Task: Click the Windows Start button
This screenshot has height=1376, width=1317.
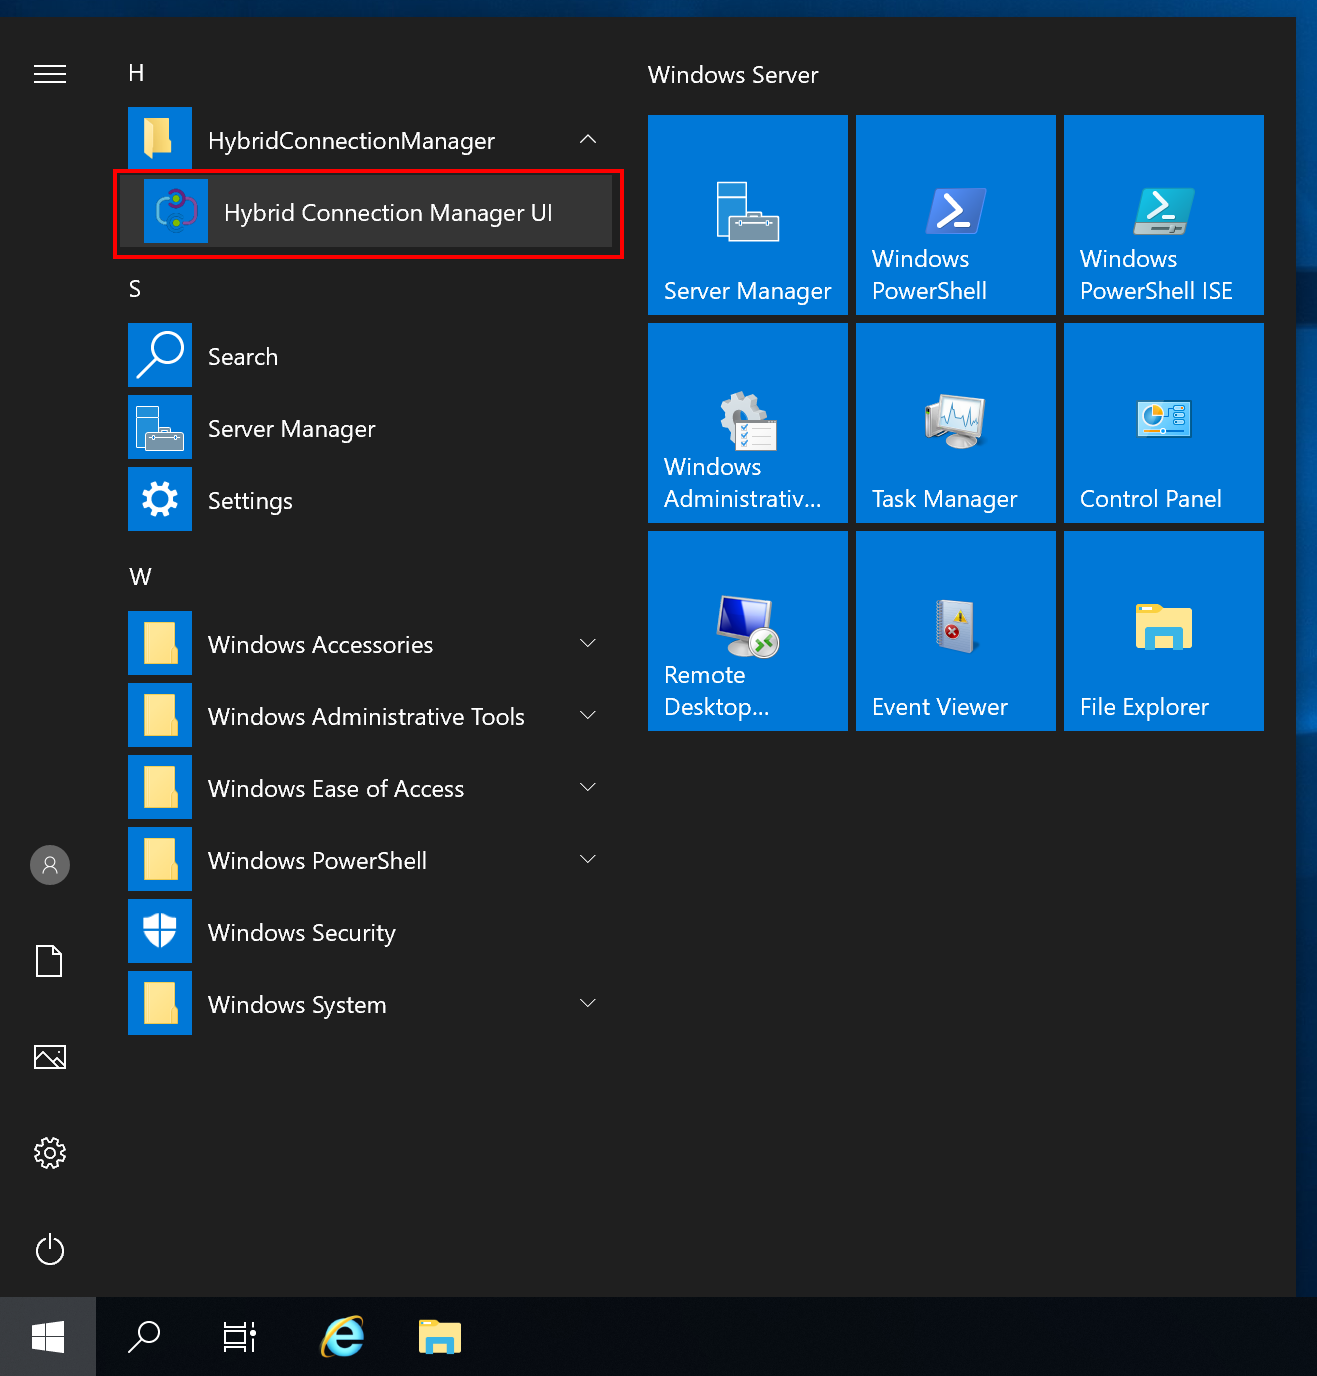Action: tap(48, 1337)
